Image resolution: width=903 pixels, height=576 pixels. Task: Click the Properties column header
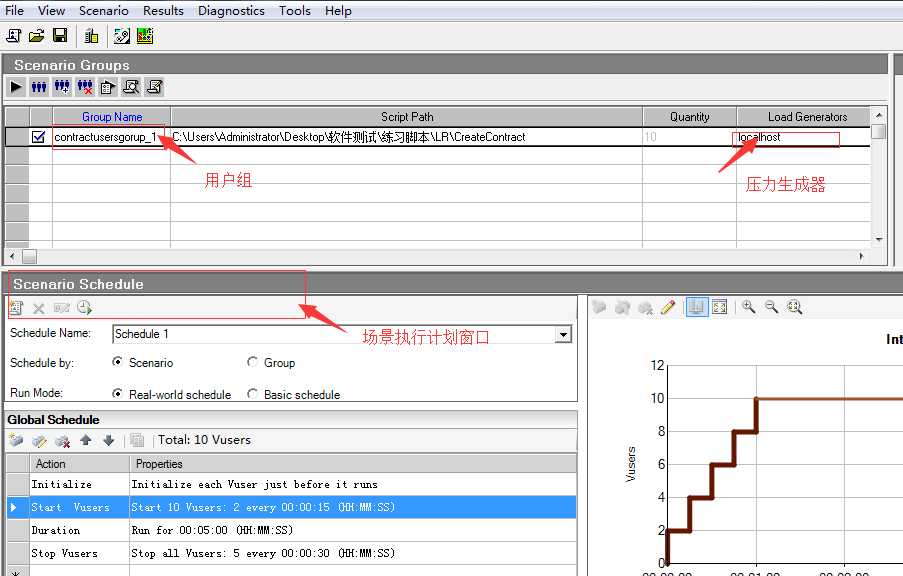tap(353, 464)
